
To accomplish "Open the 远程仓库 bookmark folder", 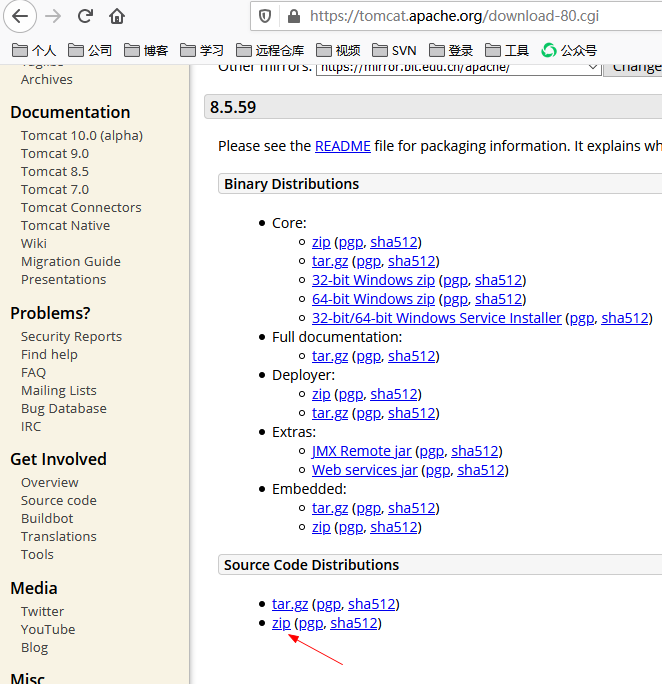I will pos(270,50).
